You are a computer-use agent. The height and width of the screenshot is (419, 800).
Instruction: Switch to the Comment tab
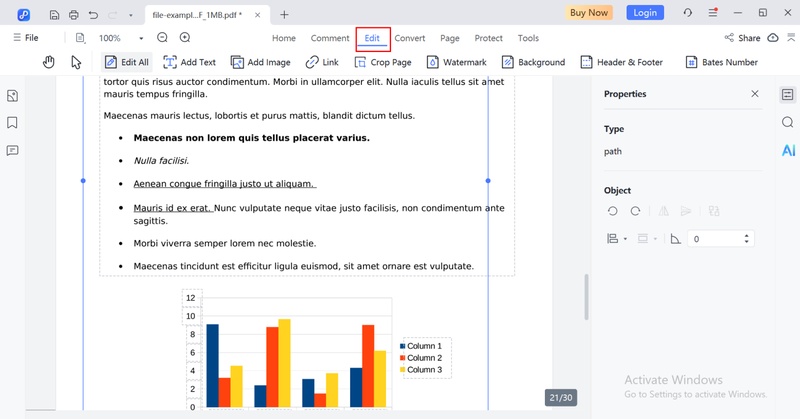click(330, 38)
